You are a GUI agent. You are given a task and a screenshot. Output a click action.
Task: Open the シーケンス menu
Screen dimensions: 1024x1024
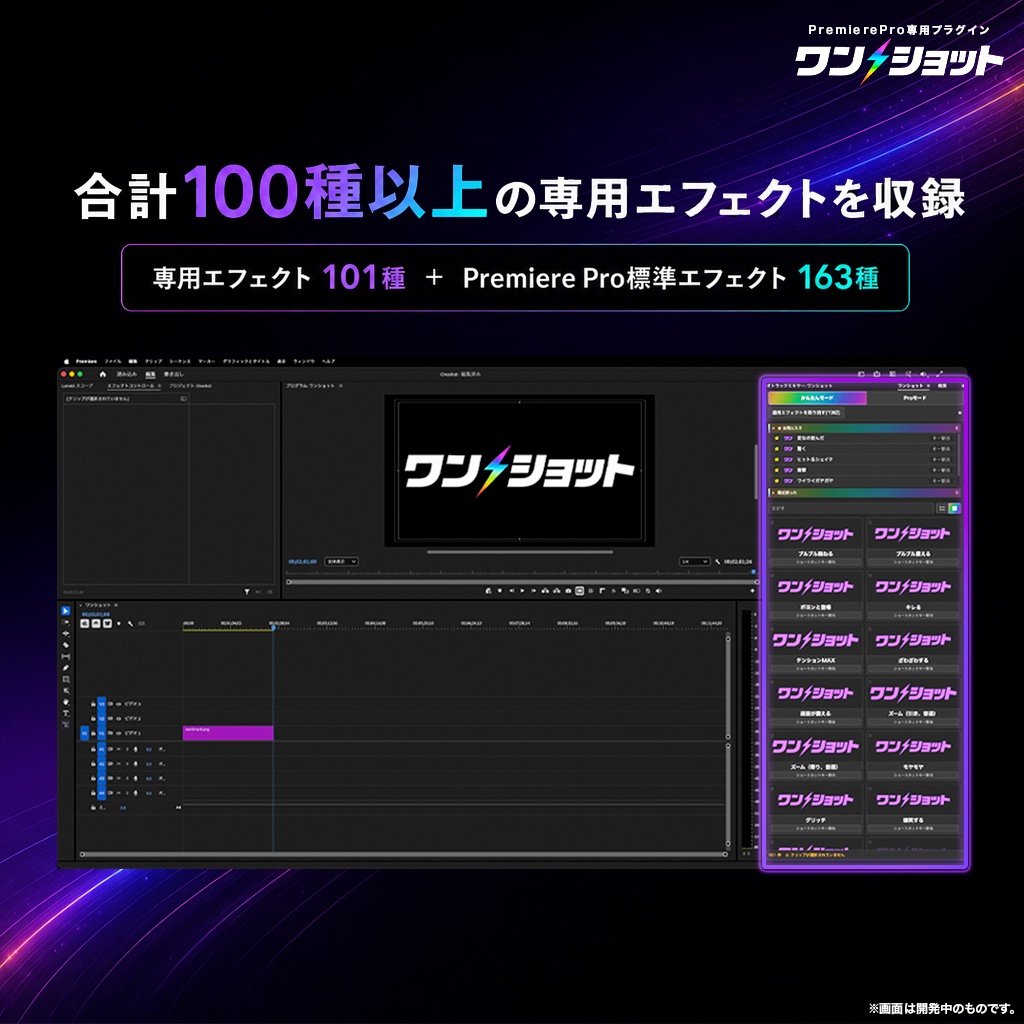(180, 361)
